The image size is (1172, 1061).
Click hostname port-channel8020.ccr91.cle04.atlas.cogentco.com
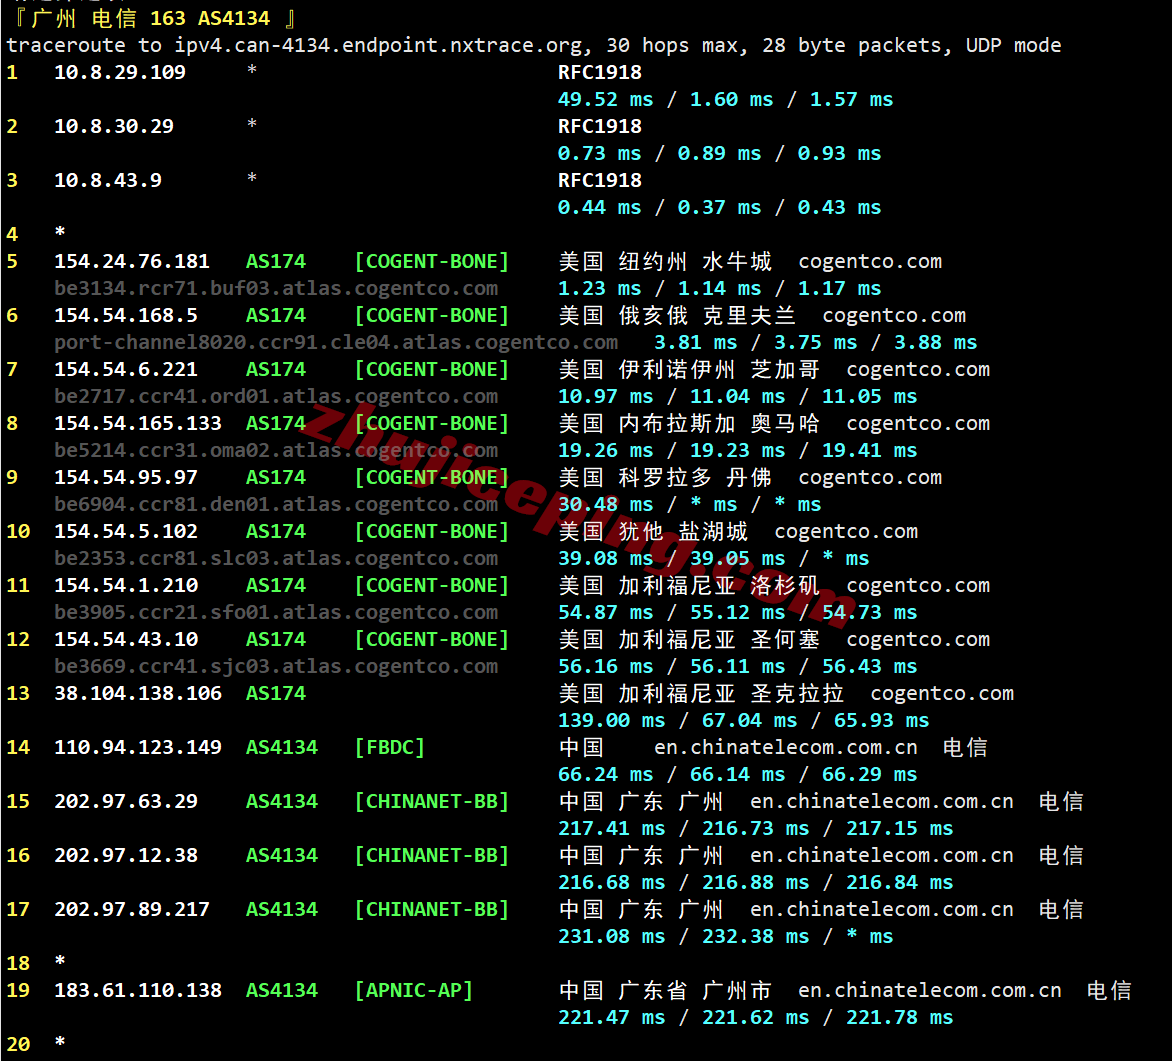336,342
